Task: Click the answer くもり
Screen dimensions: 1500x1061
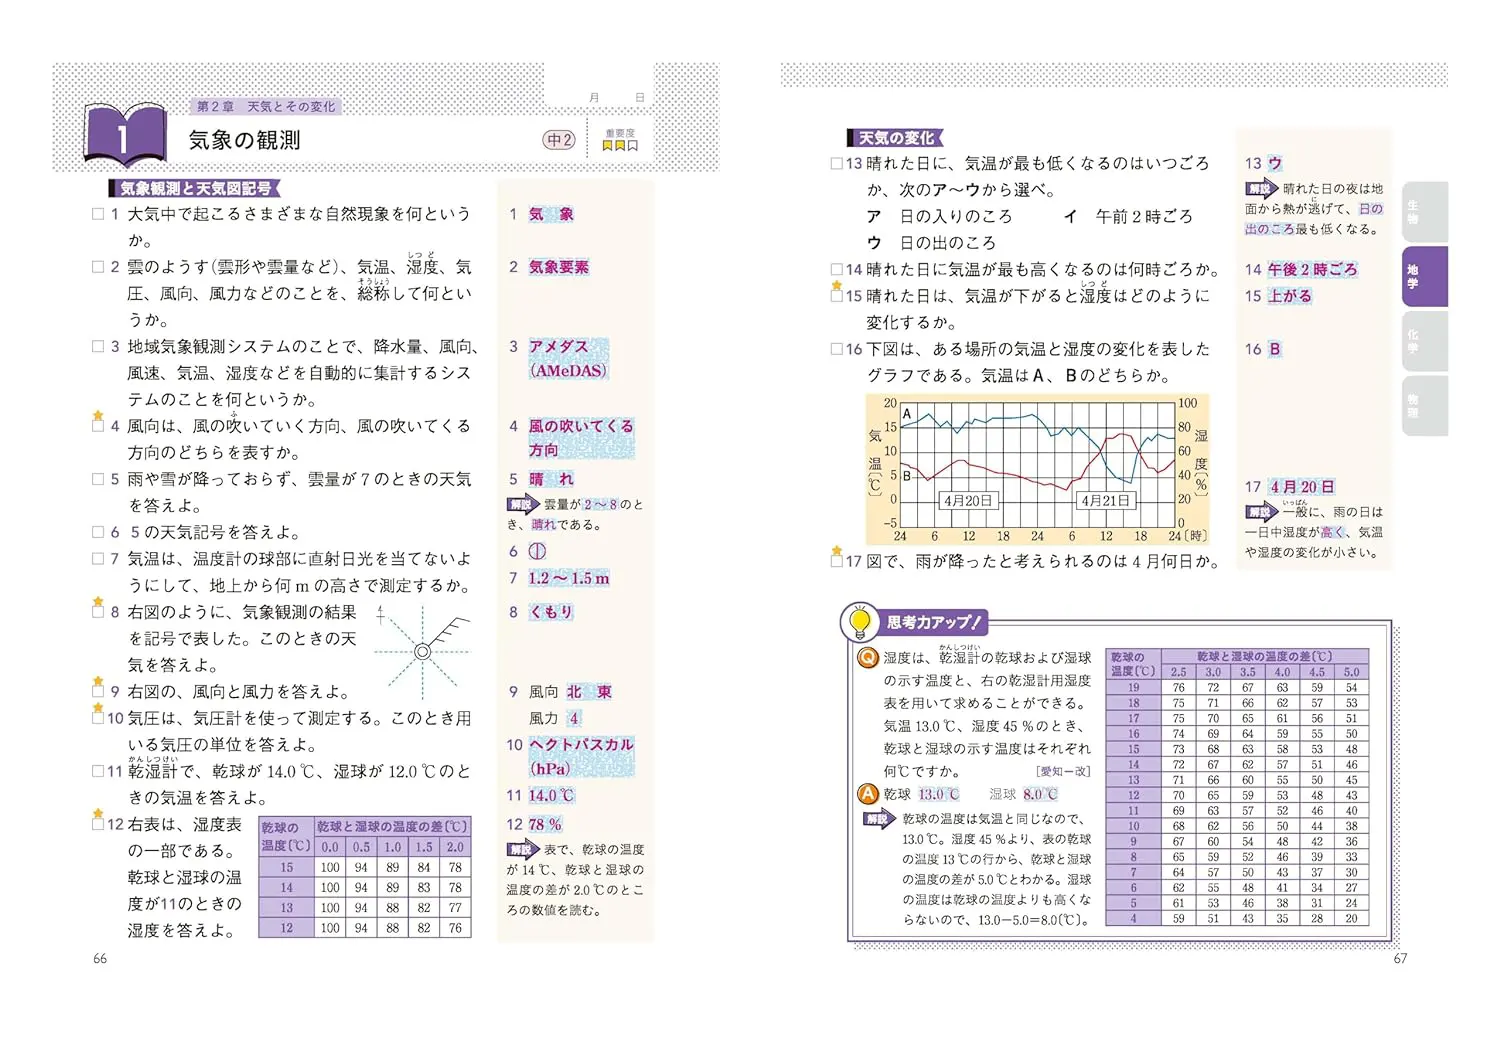Action: [x=551, y=612]
